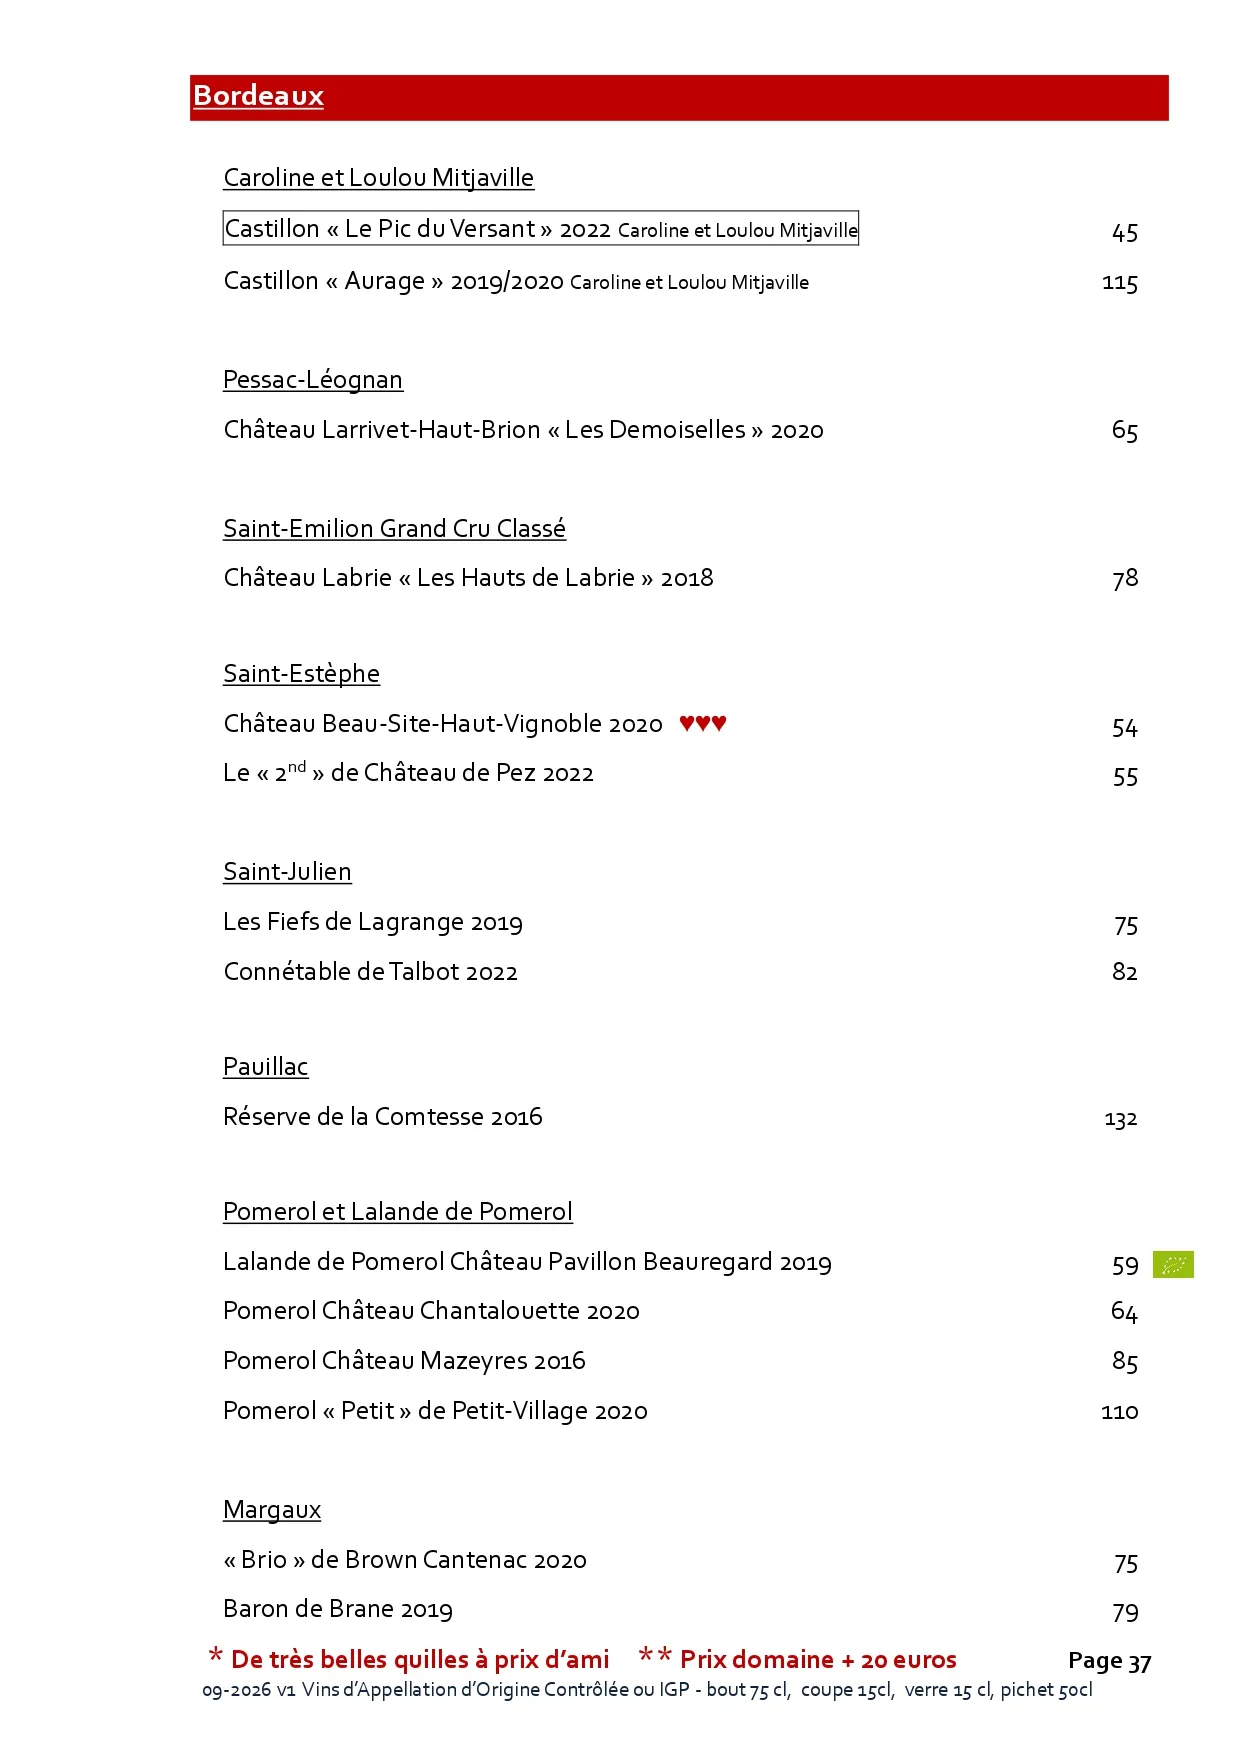Viewport: 1241px width, 1755px height.
Task: Select Château Larrivet-Haut-Brion Les Demoiselles 2020
Action: [x=524, y=430]
